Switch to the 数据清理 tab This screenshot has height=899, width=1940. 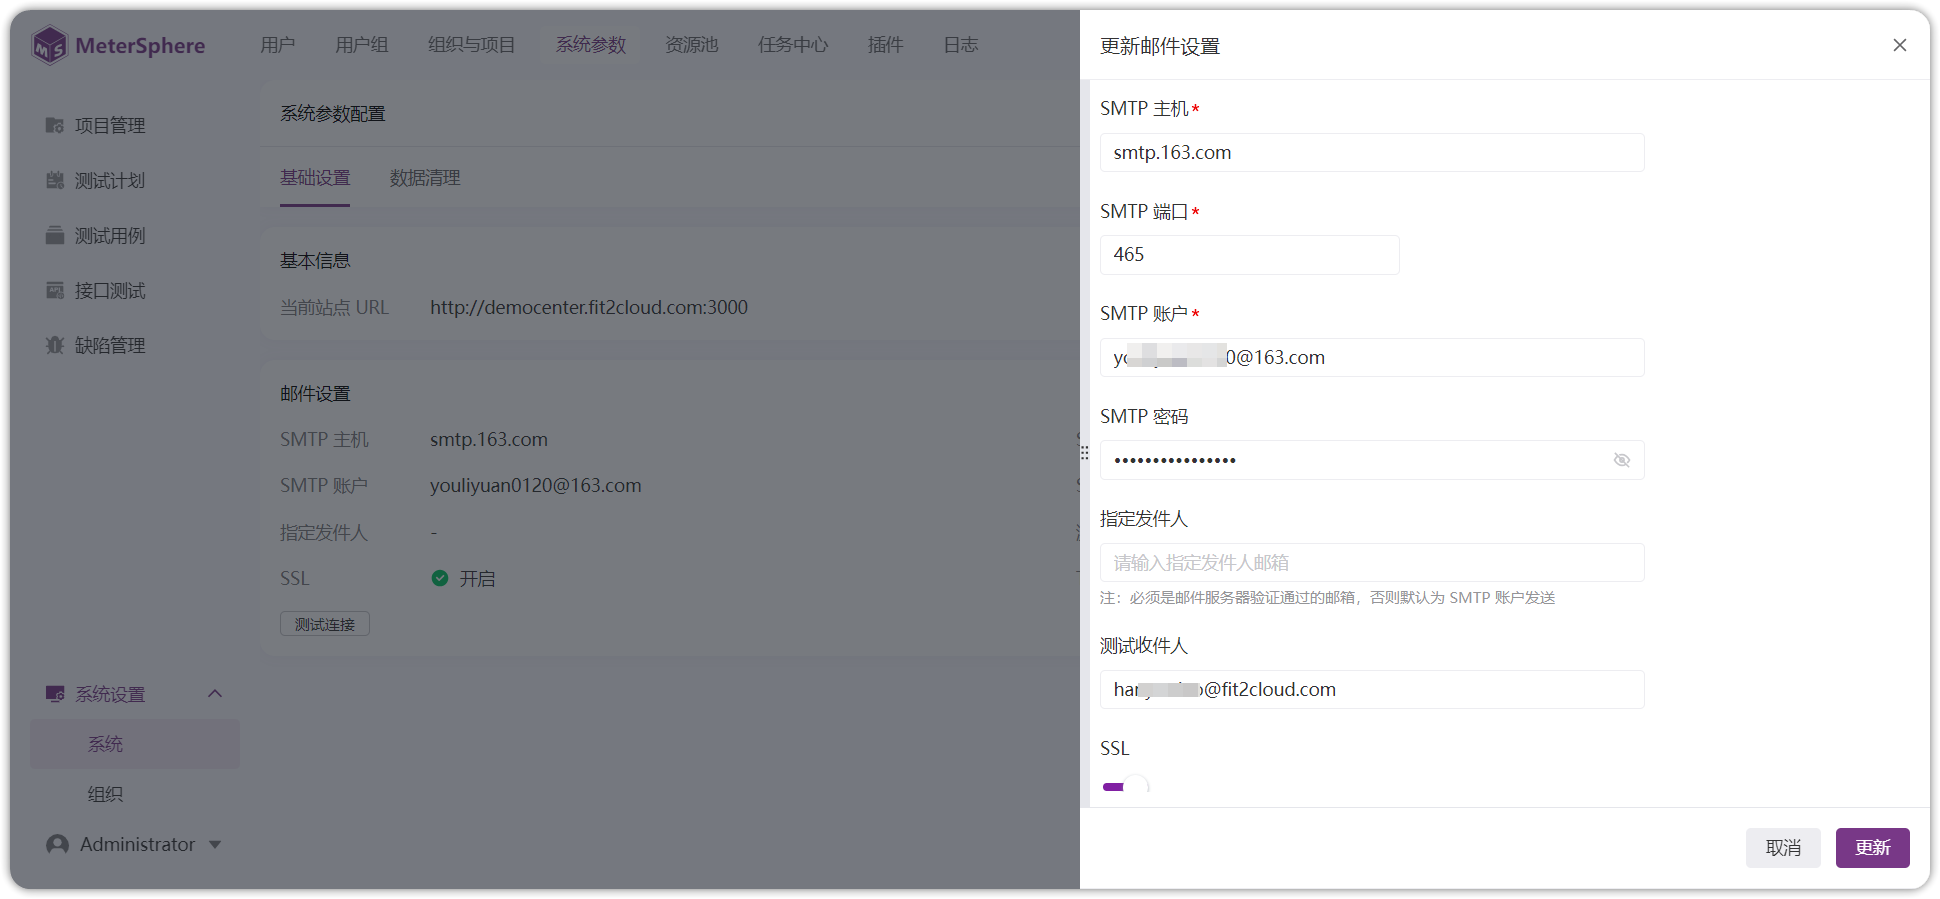[x=425, y=178]
